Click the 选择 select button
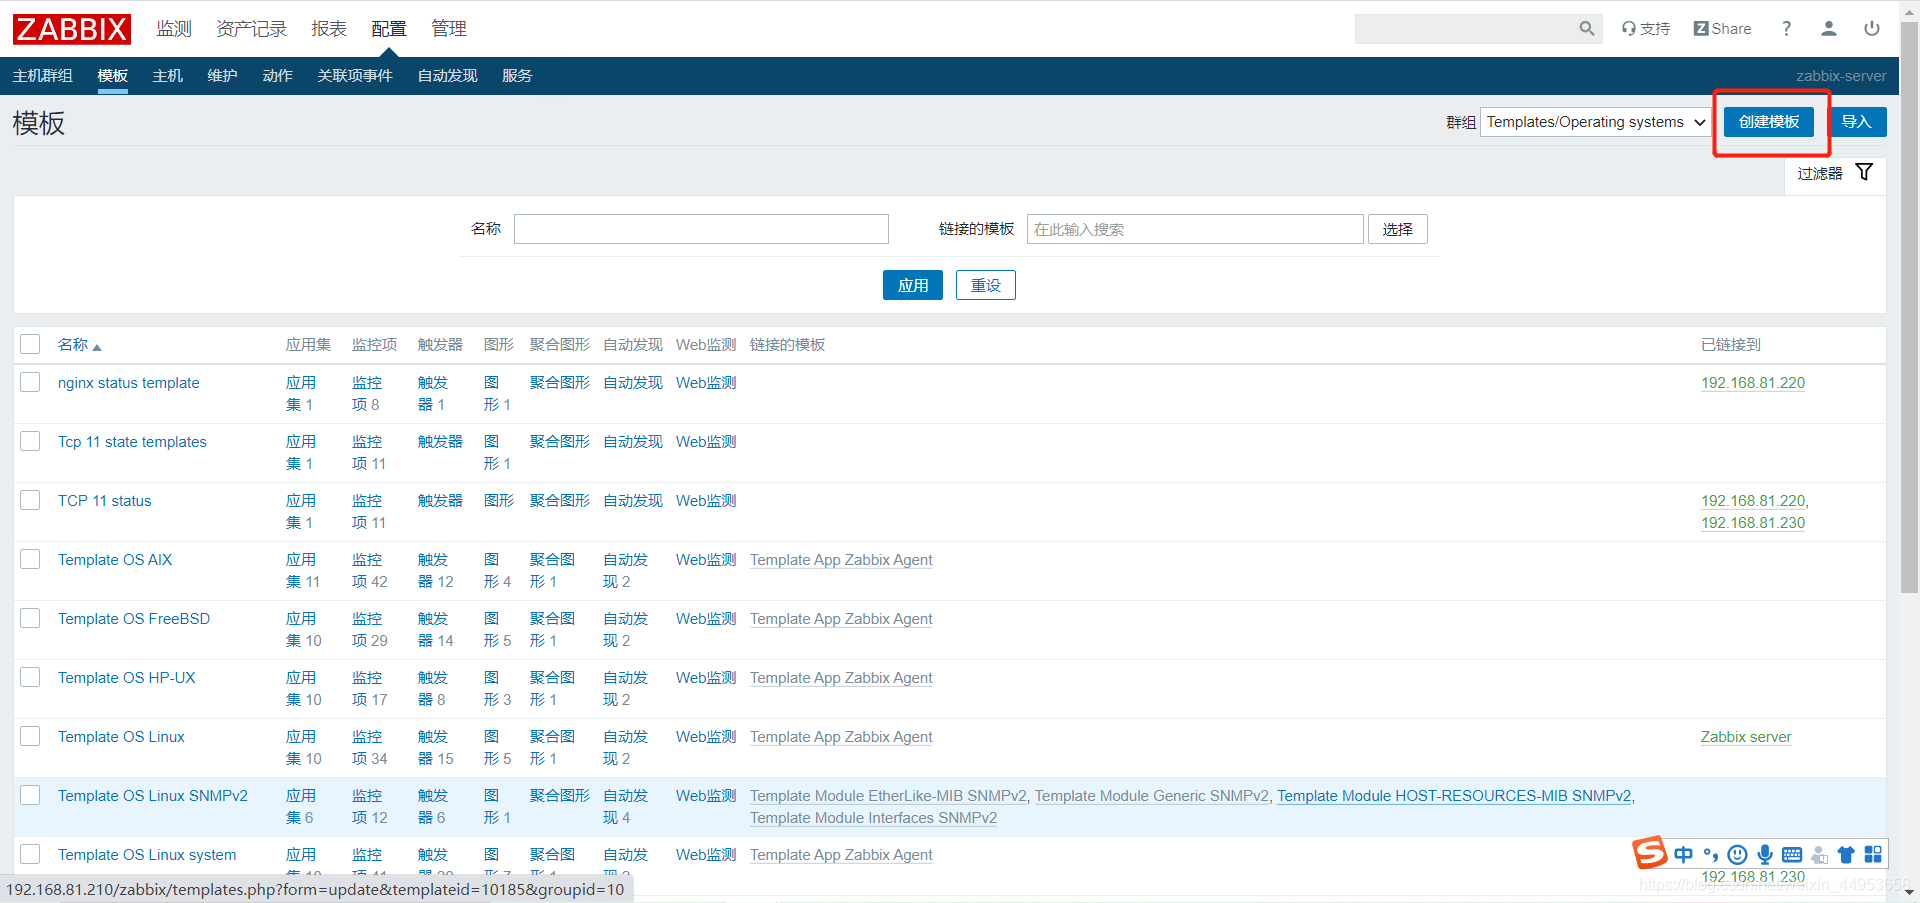The image size is (1920, 903). 1398,229
